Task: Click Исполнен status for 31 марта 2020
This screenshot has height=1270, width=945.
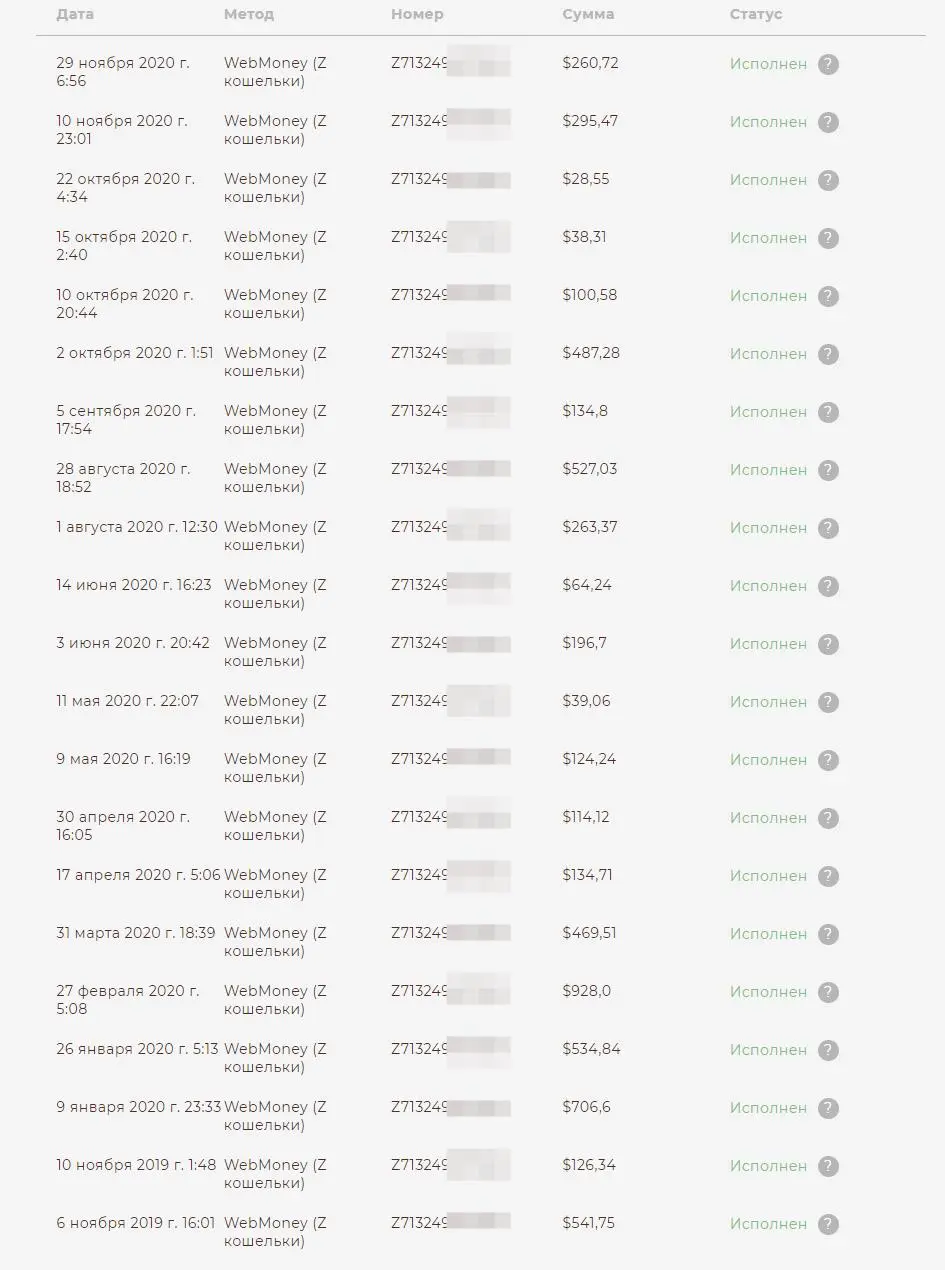Action: (x=768, y=934)
